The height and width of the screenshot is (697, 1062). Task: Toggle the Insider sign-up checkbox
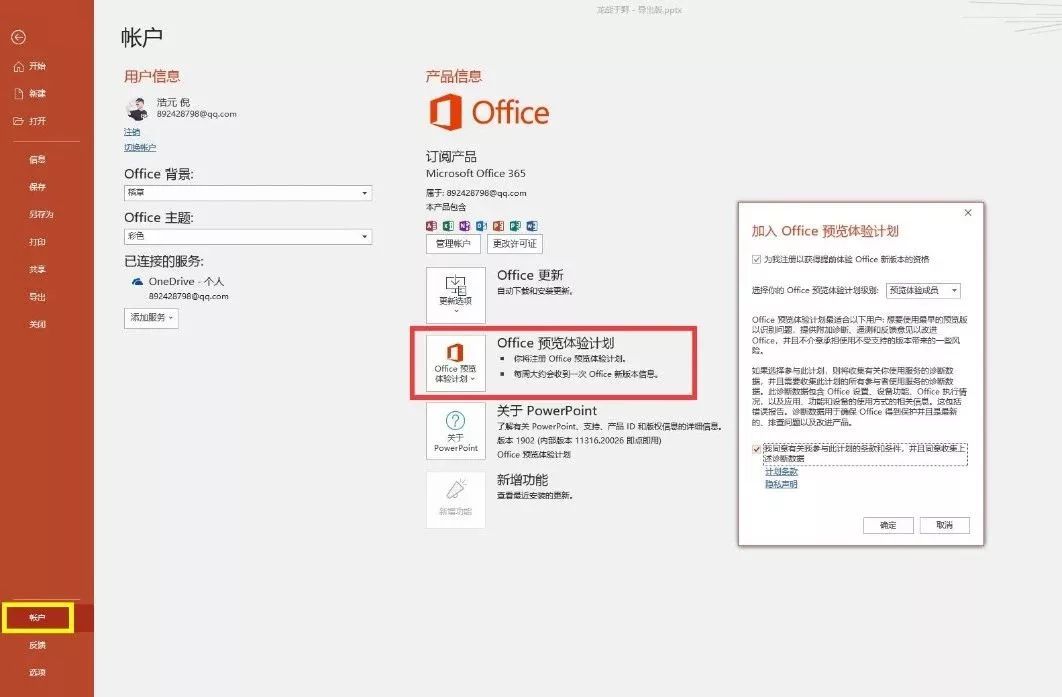point(757,259)
